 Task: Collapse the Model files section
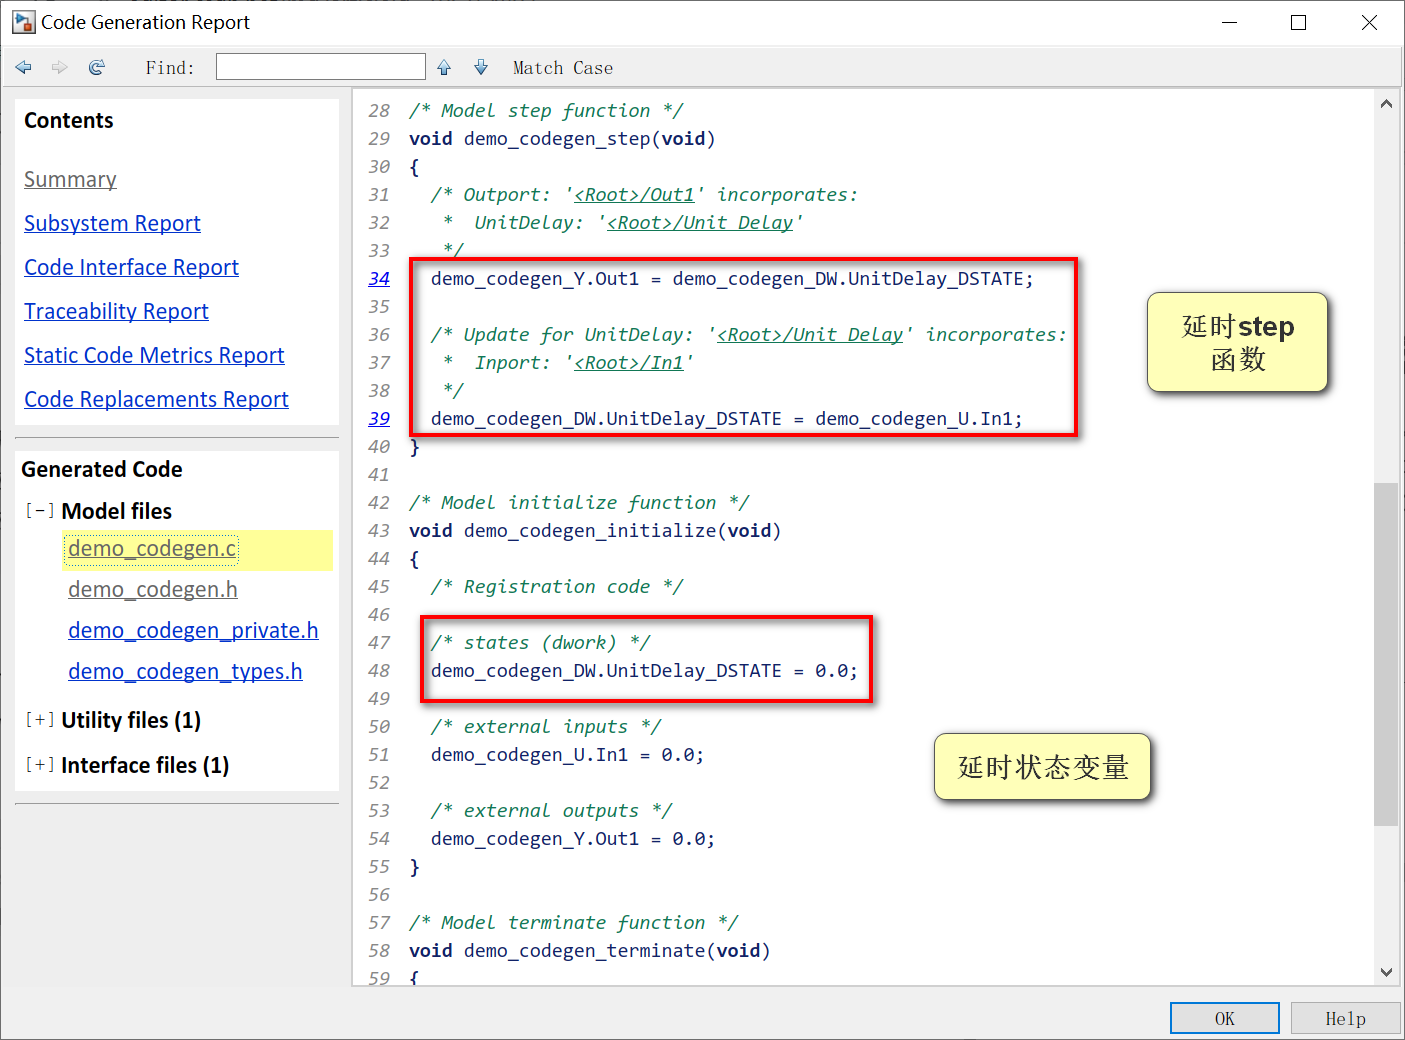(39, 511)
